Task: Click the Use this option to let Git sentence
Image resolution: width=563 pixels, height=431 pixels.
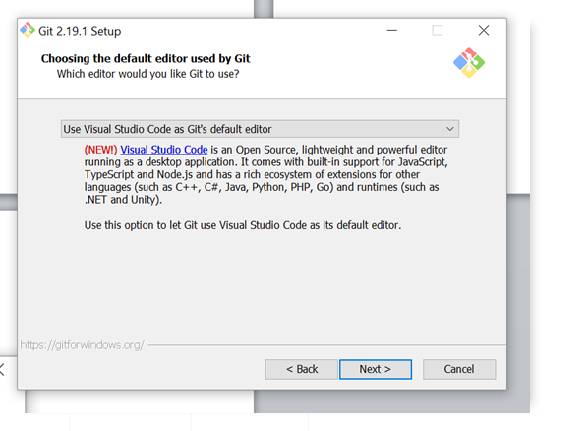Action: 243,225
